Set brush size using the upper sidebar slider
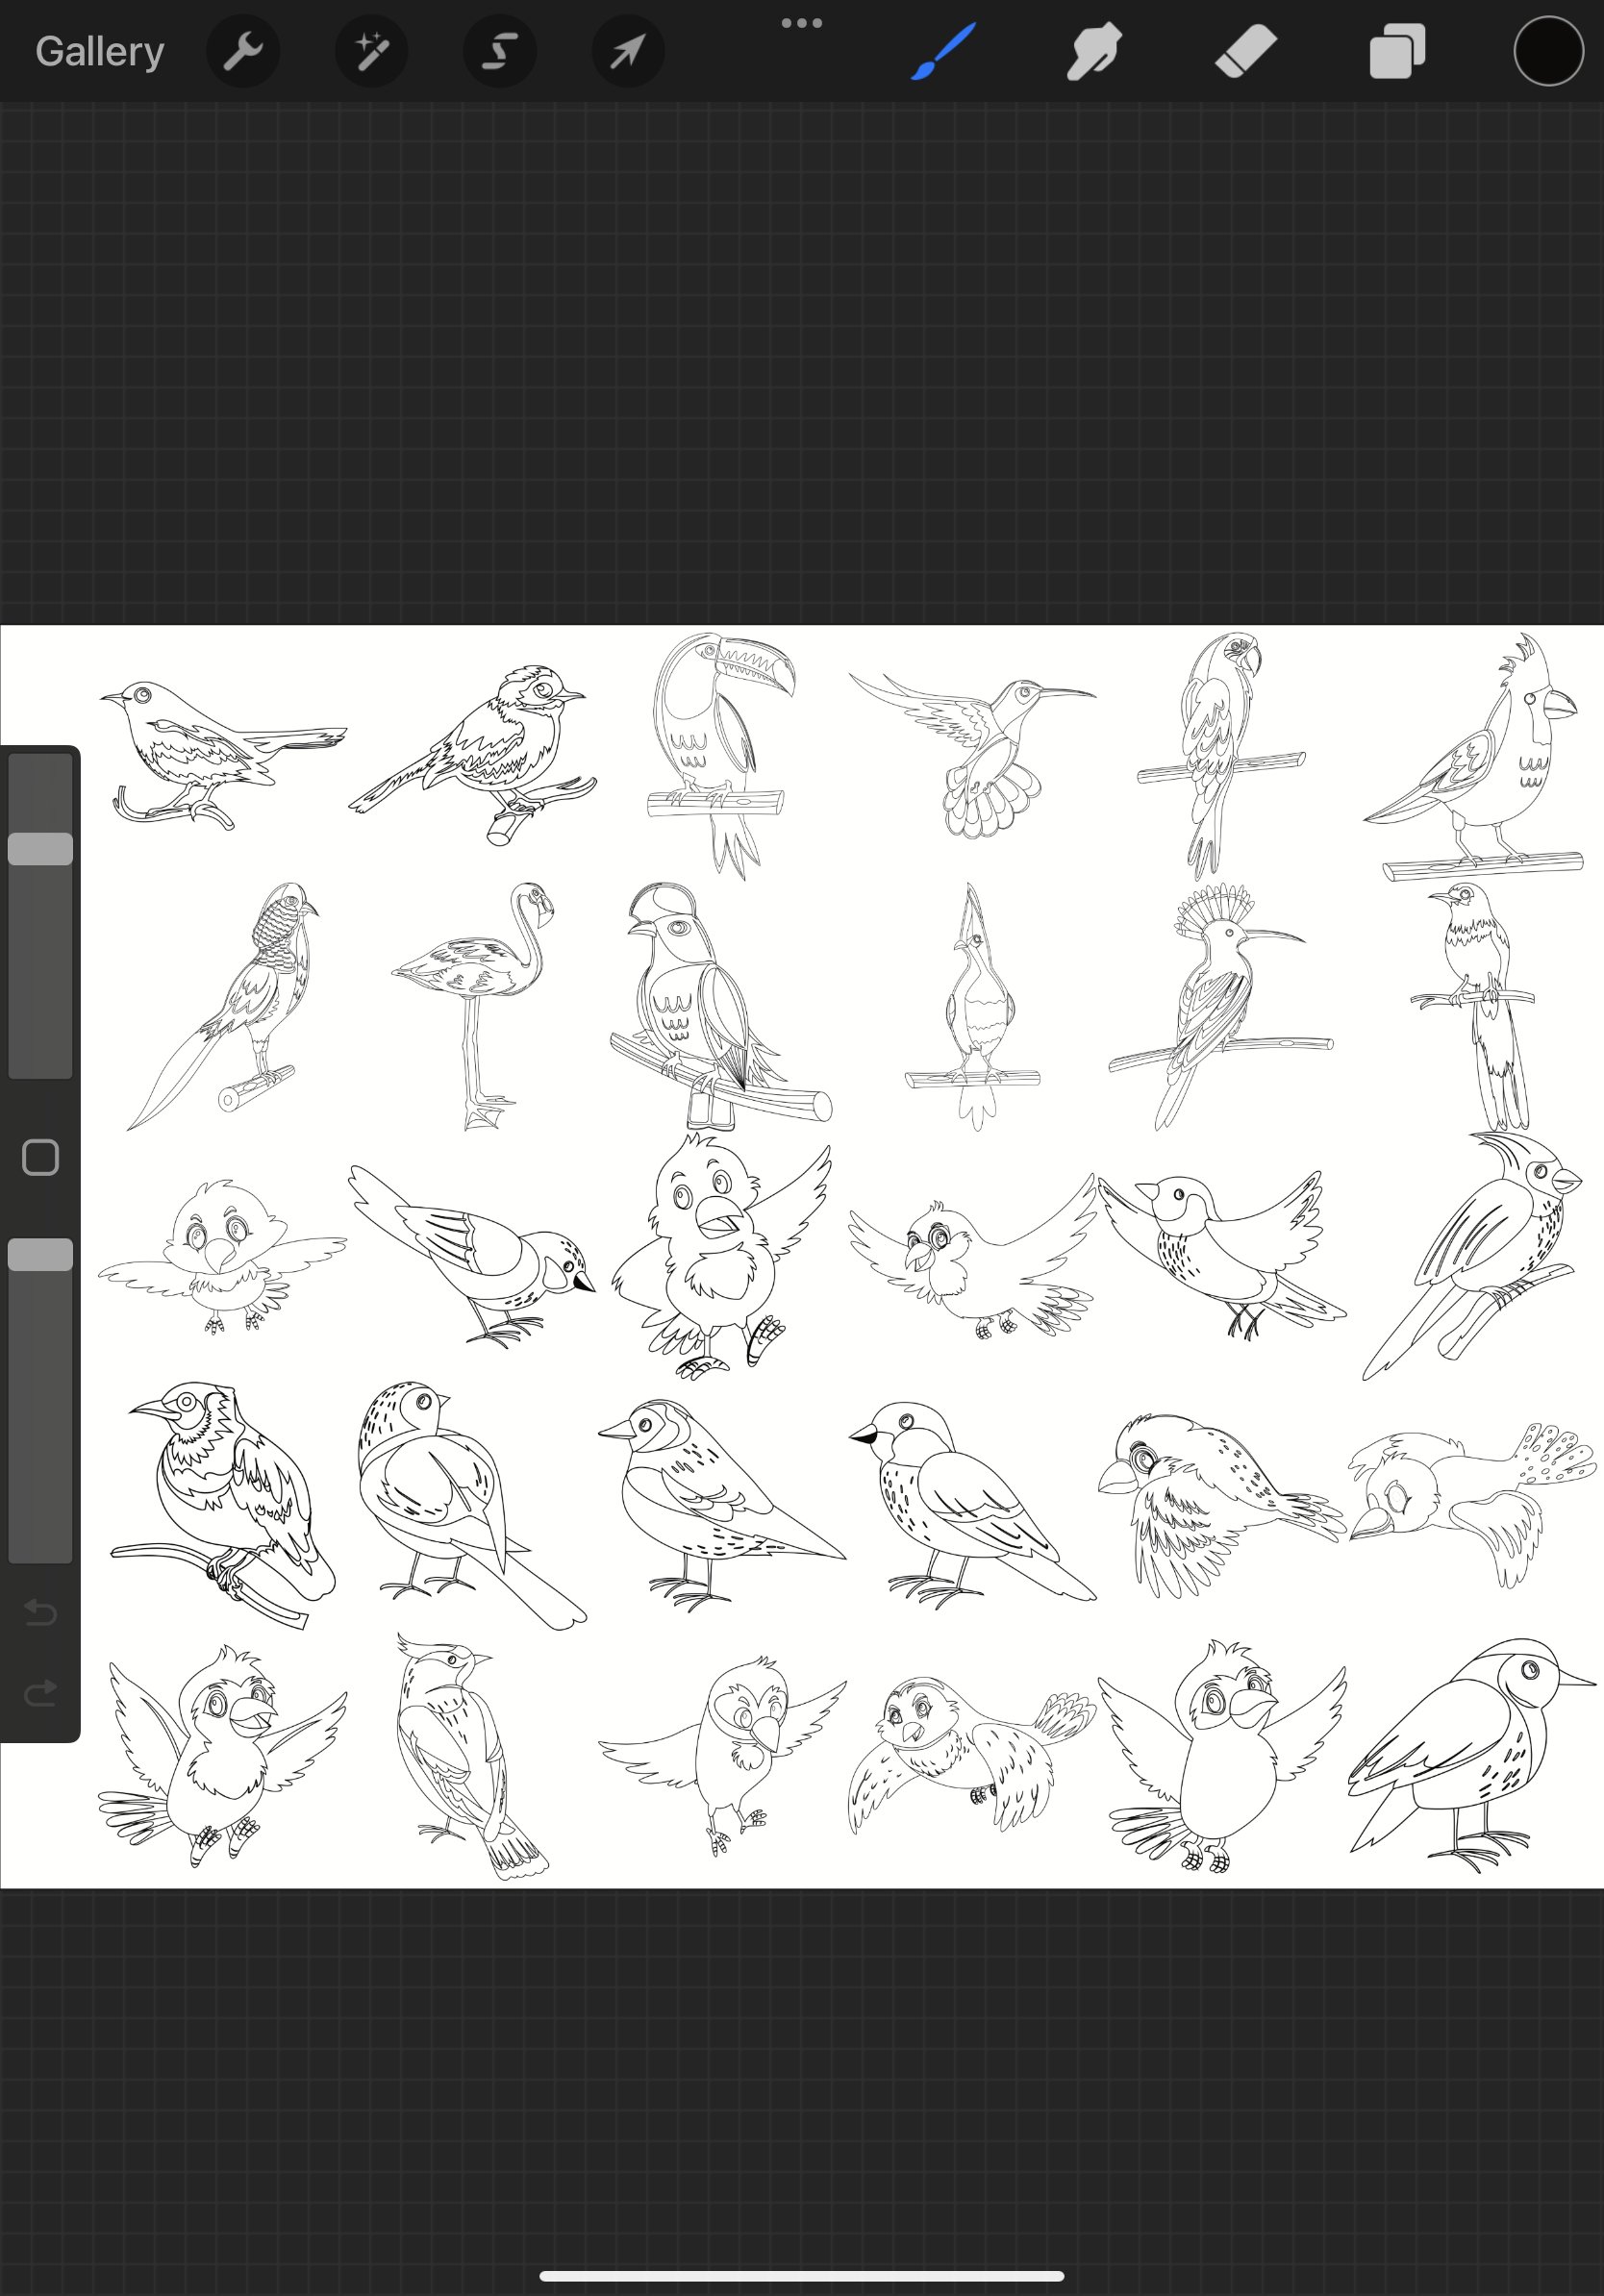Viewport: 1604px width, 2296px height. point(41,848)
